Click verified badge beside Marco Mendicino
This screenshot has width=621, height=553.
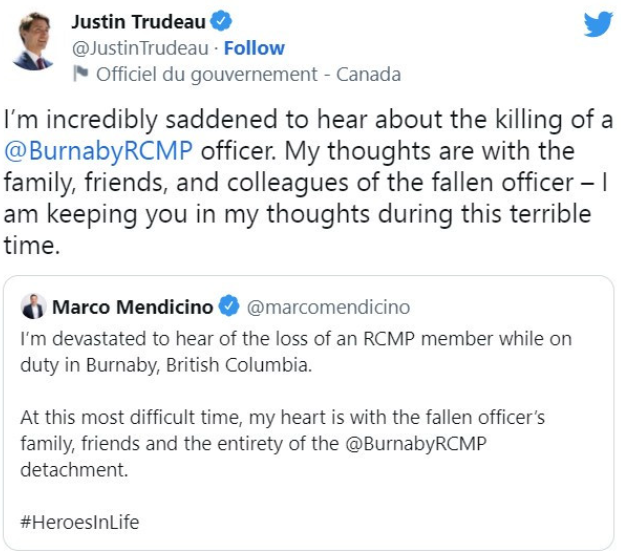229,305
